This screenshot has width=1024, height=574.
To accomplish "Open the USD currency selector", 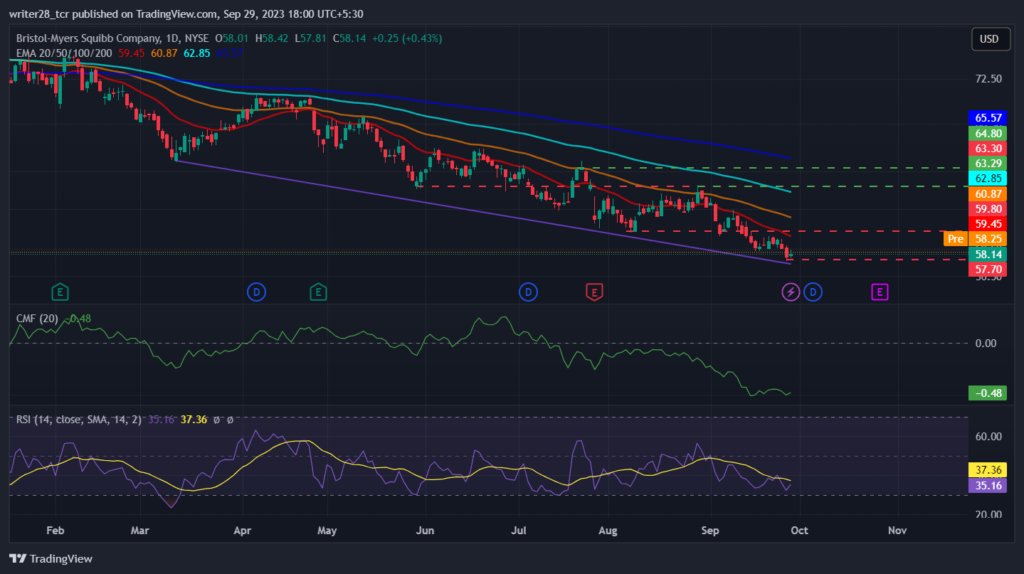I will pos(990,39).
